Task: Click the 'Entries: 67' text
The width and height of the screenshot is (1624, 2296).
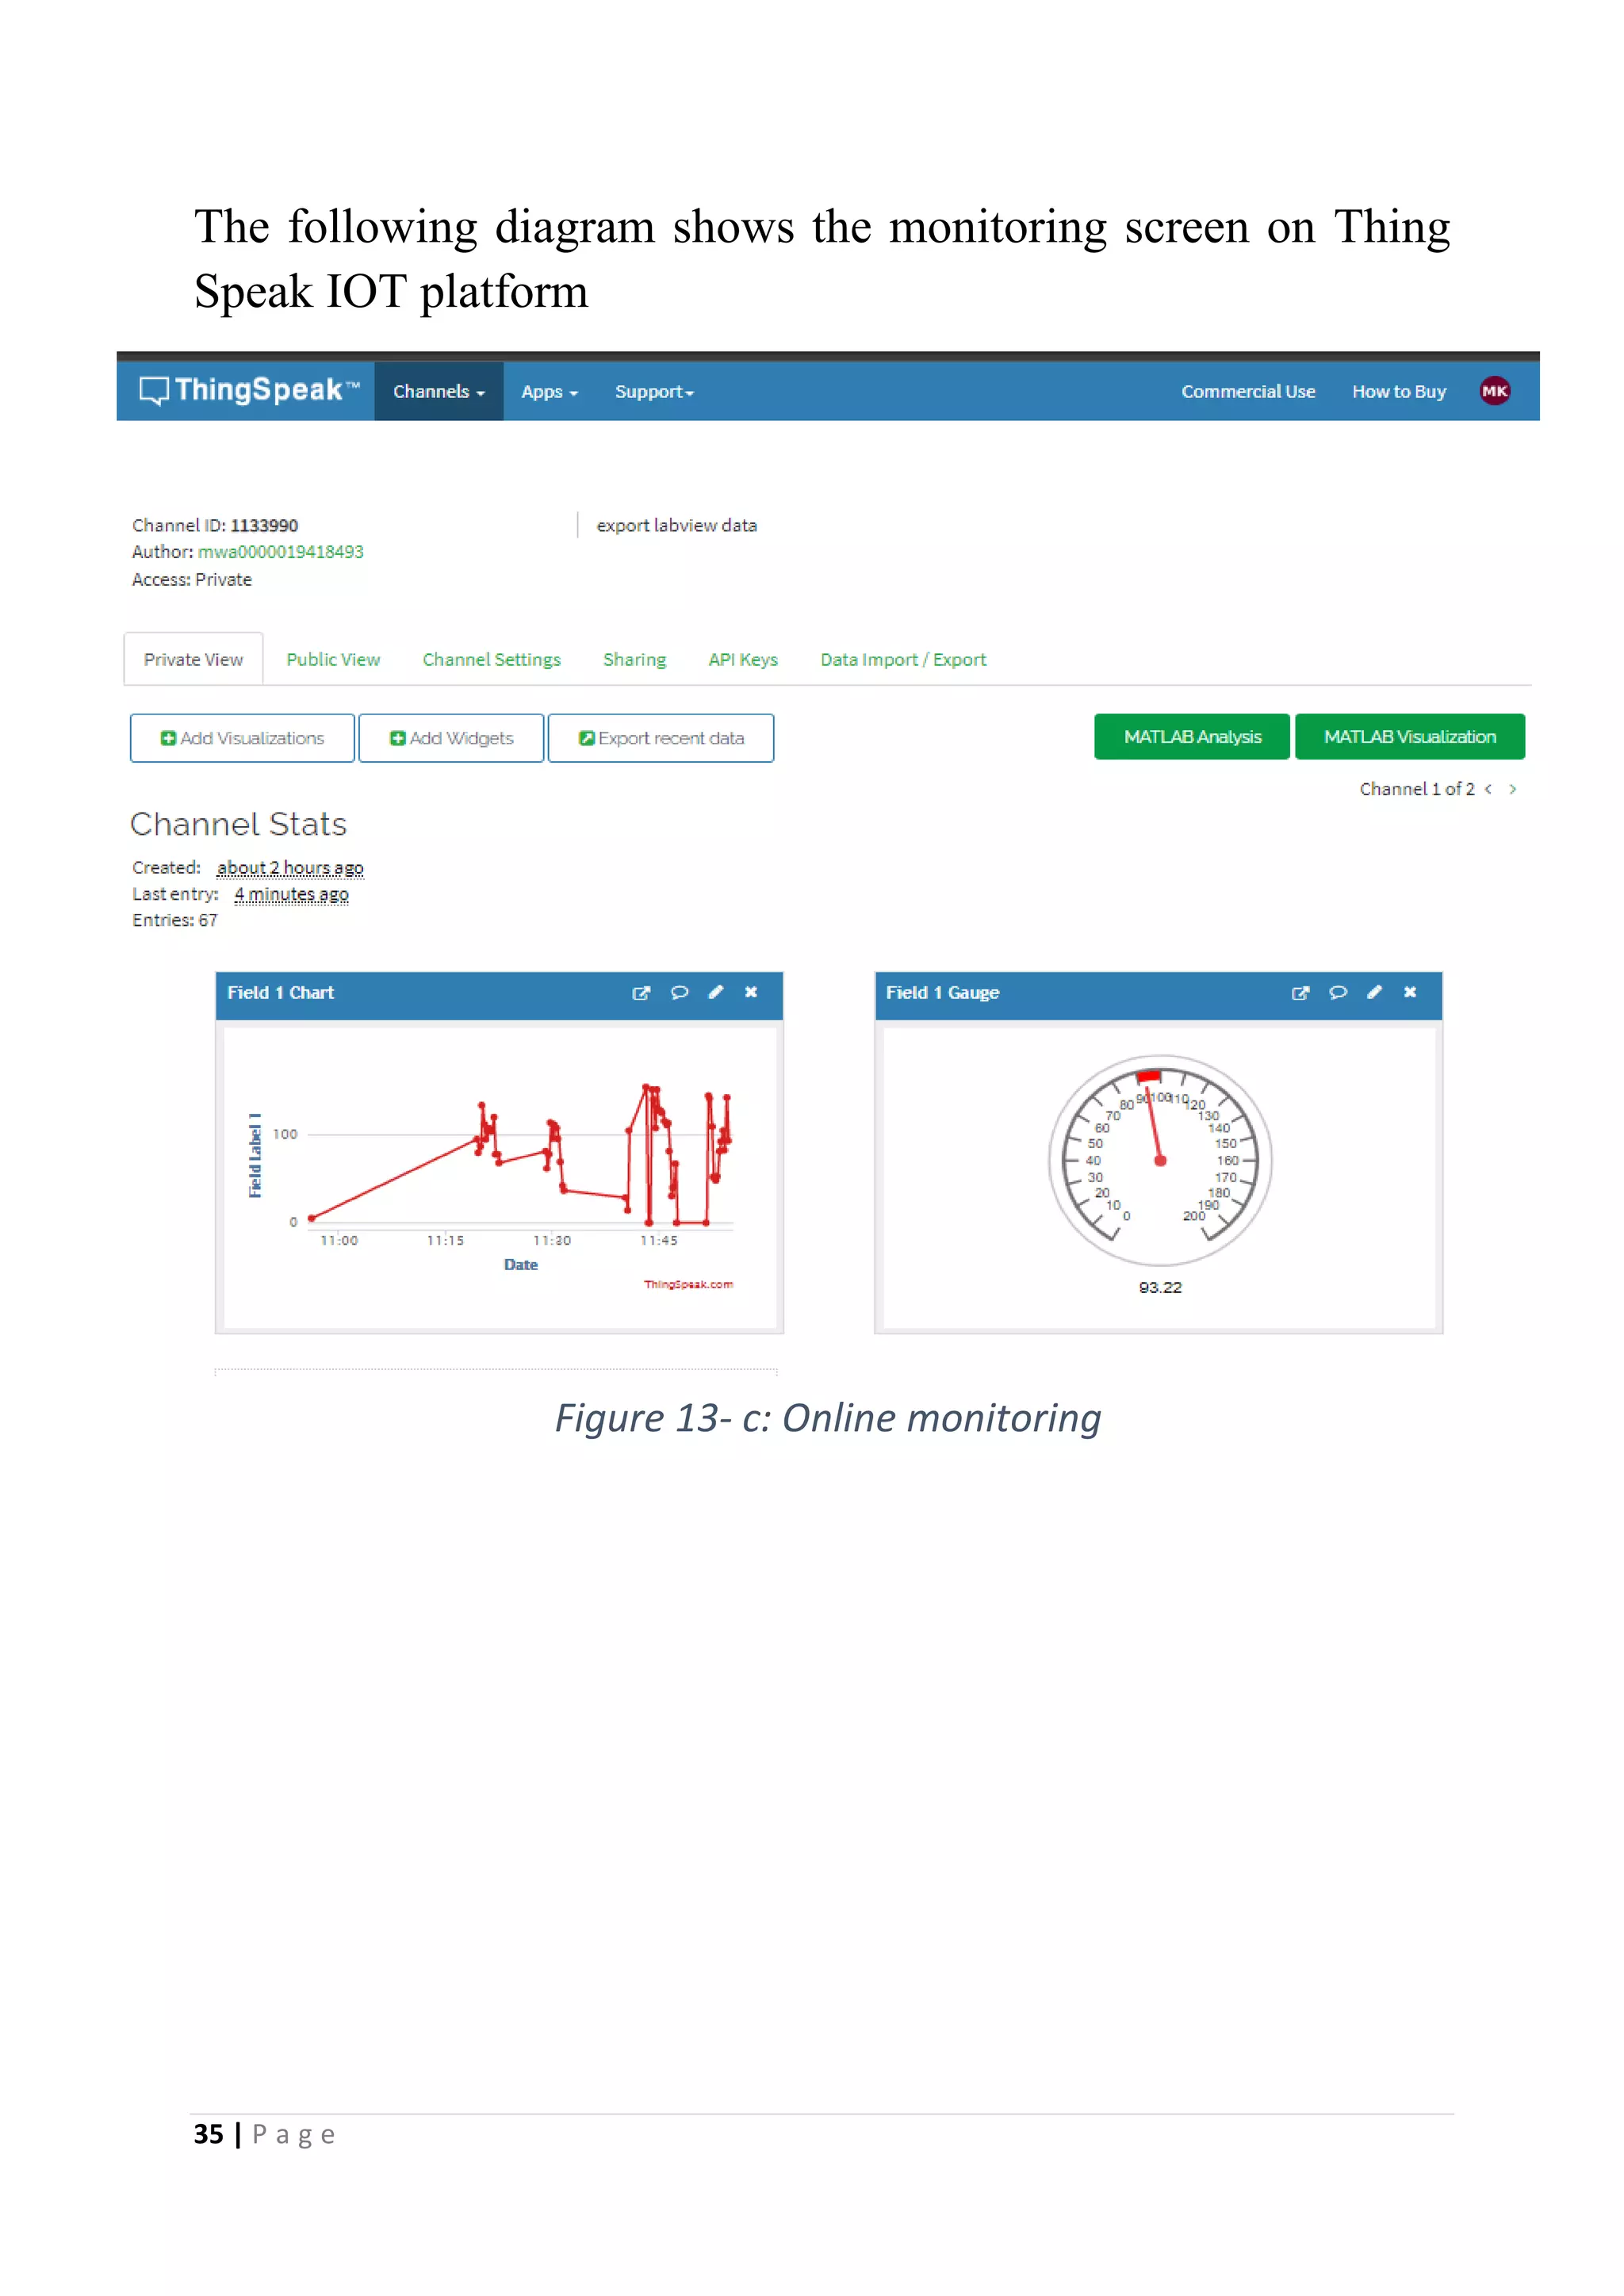Action: point(175,919)
